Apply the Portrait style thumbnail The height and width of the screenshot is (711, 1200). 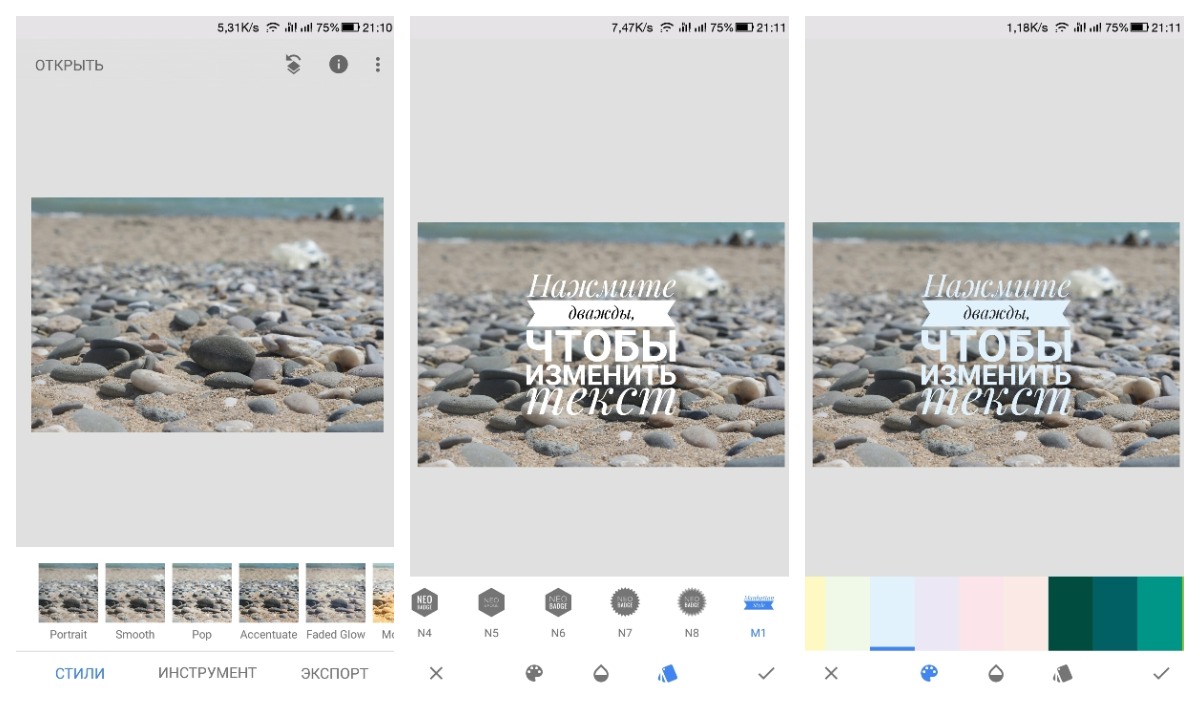click(68, 593)
